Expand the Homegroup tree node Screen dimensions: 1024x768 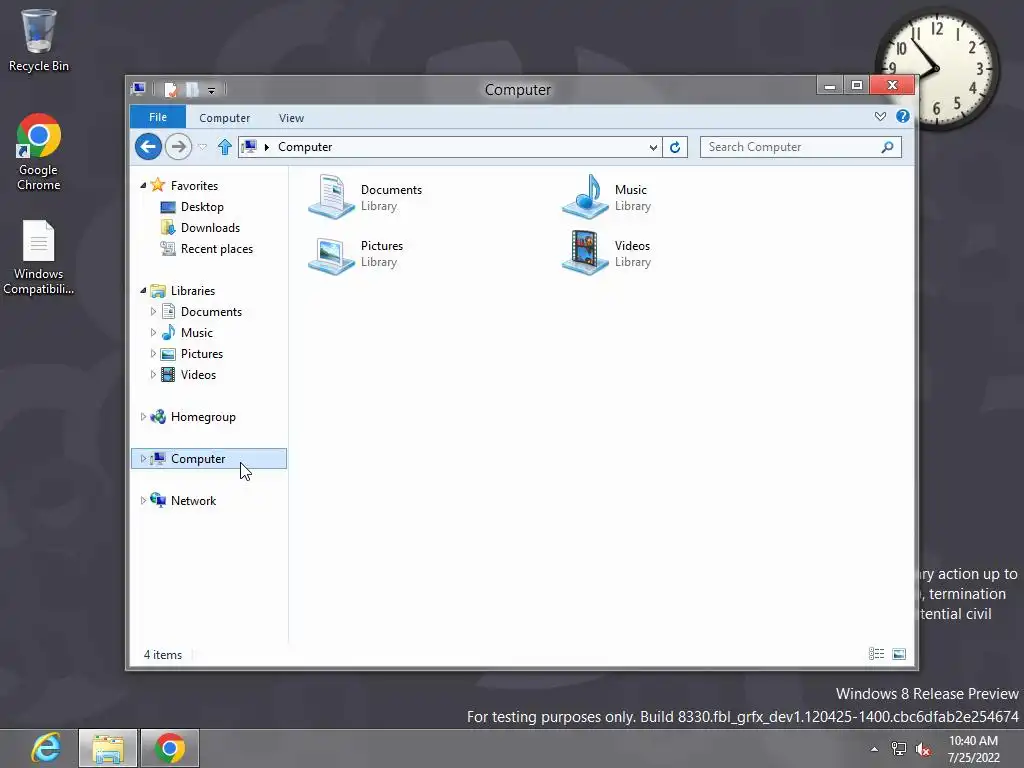click(143, 417)
